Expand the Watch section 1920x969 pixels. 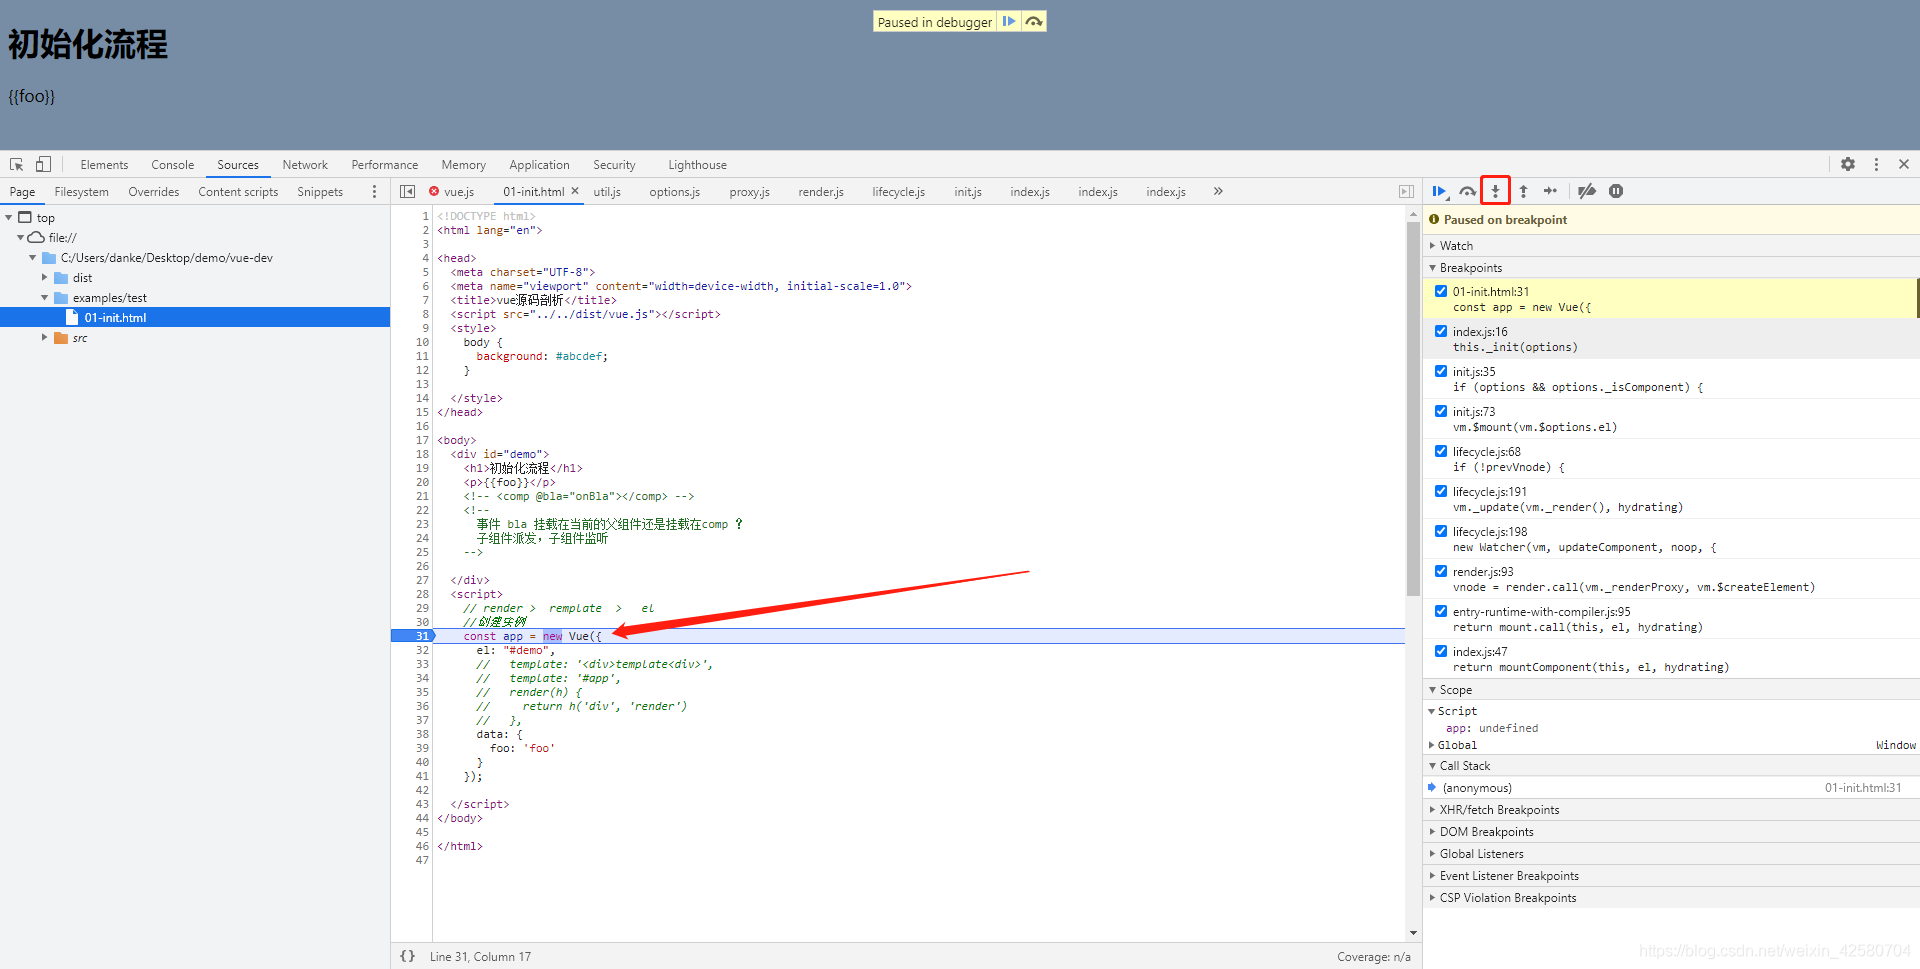(x=1670, y=245)
